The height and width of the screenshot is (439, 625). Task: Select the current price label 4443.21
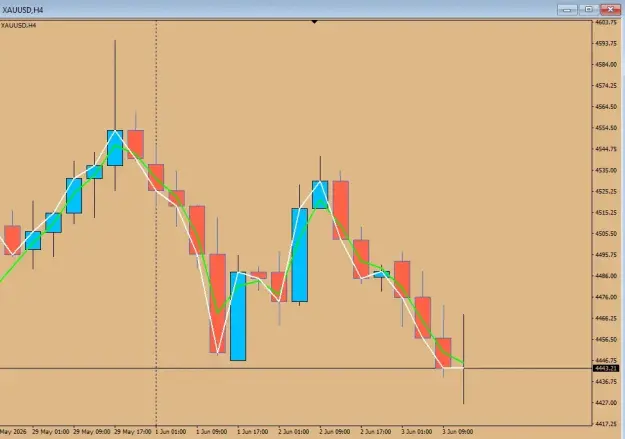pos(605,368)
